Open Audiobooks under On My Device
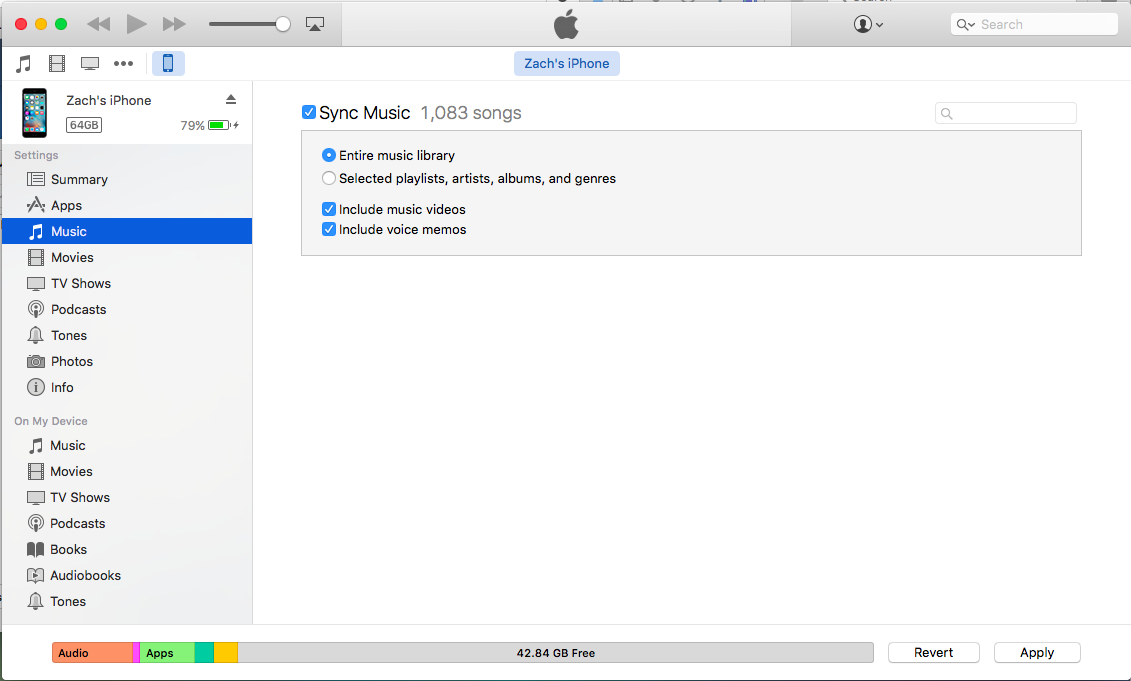This screenshot has width=1131, height=681. (x=127, y=575)
